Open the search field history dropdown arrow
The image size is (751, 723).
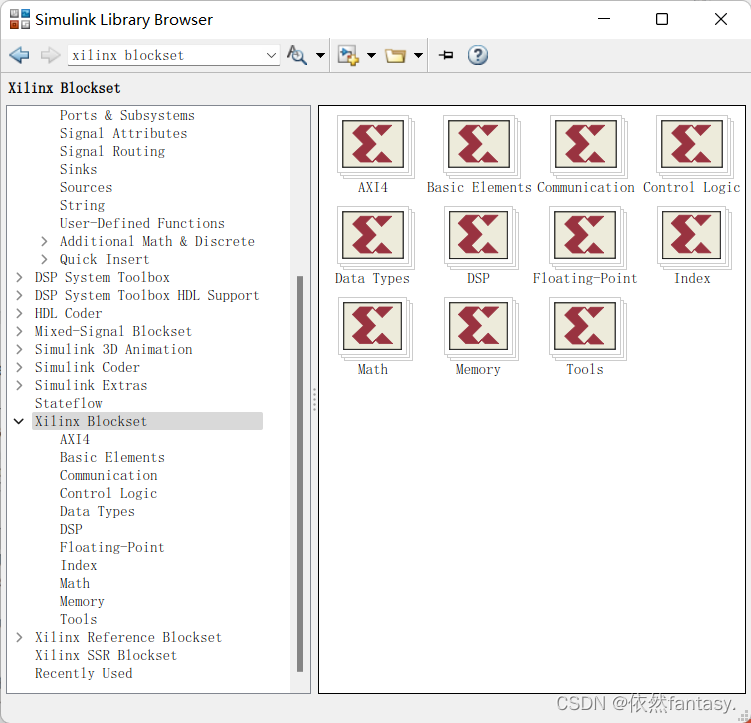coord(271,56)
